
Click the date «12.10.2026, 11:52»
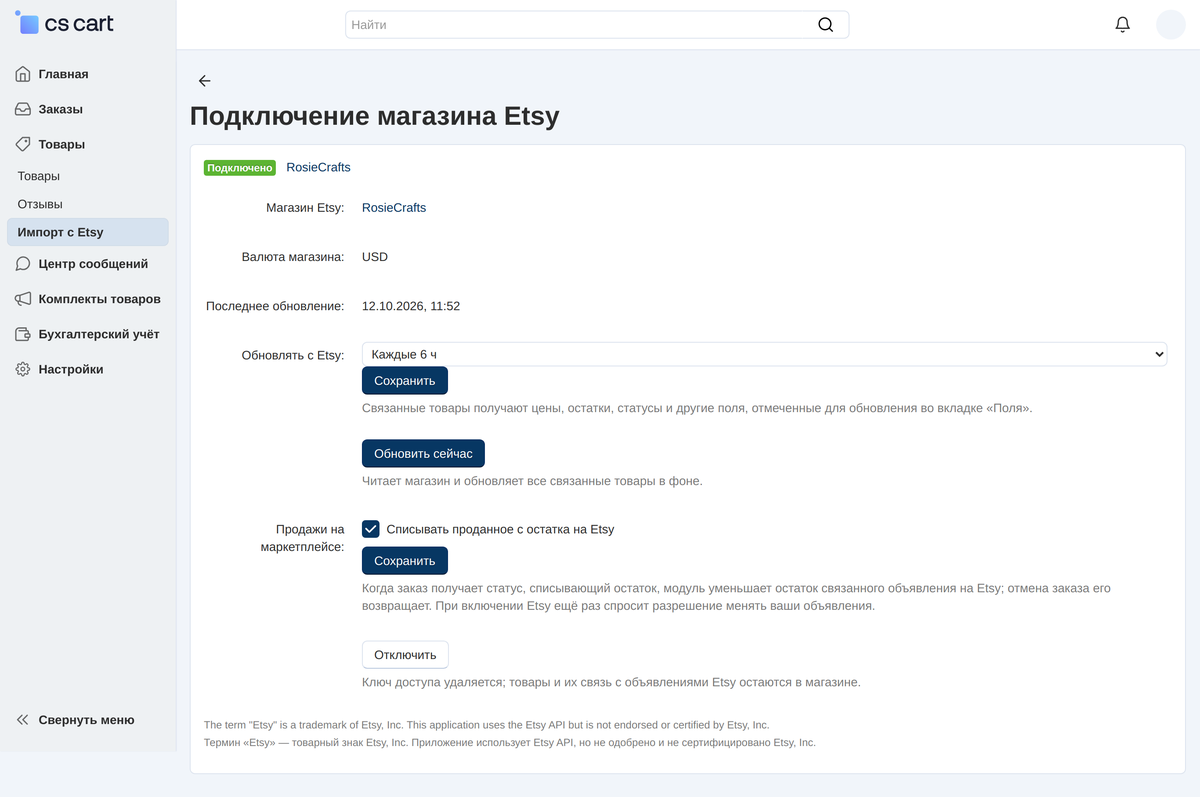tap(411, 306)
